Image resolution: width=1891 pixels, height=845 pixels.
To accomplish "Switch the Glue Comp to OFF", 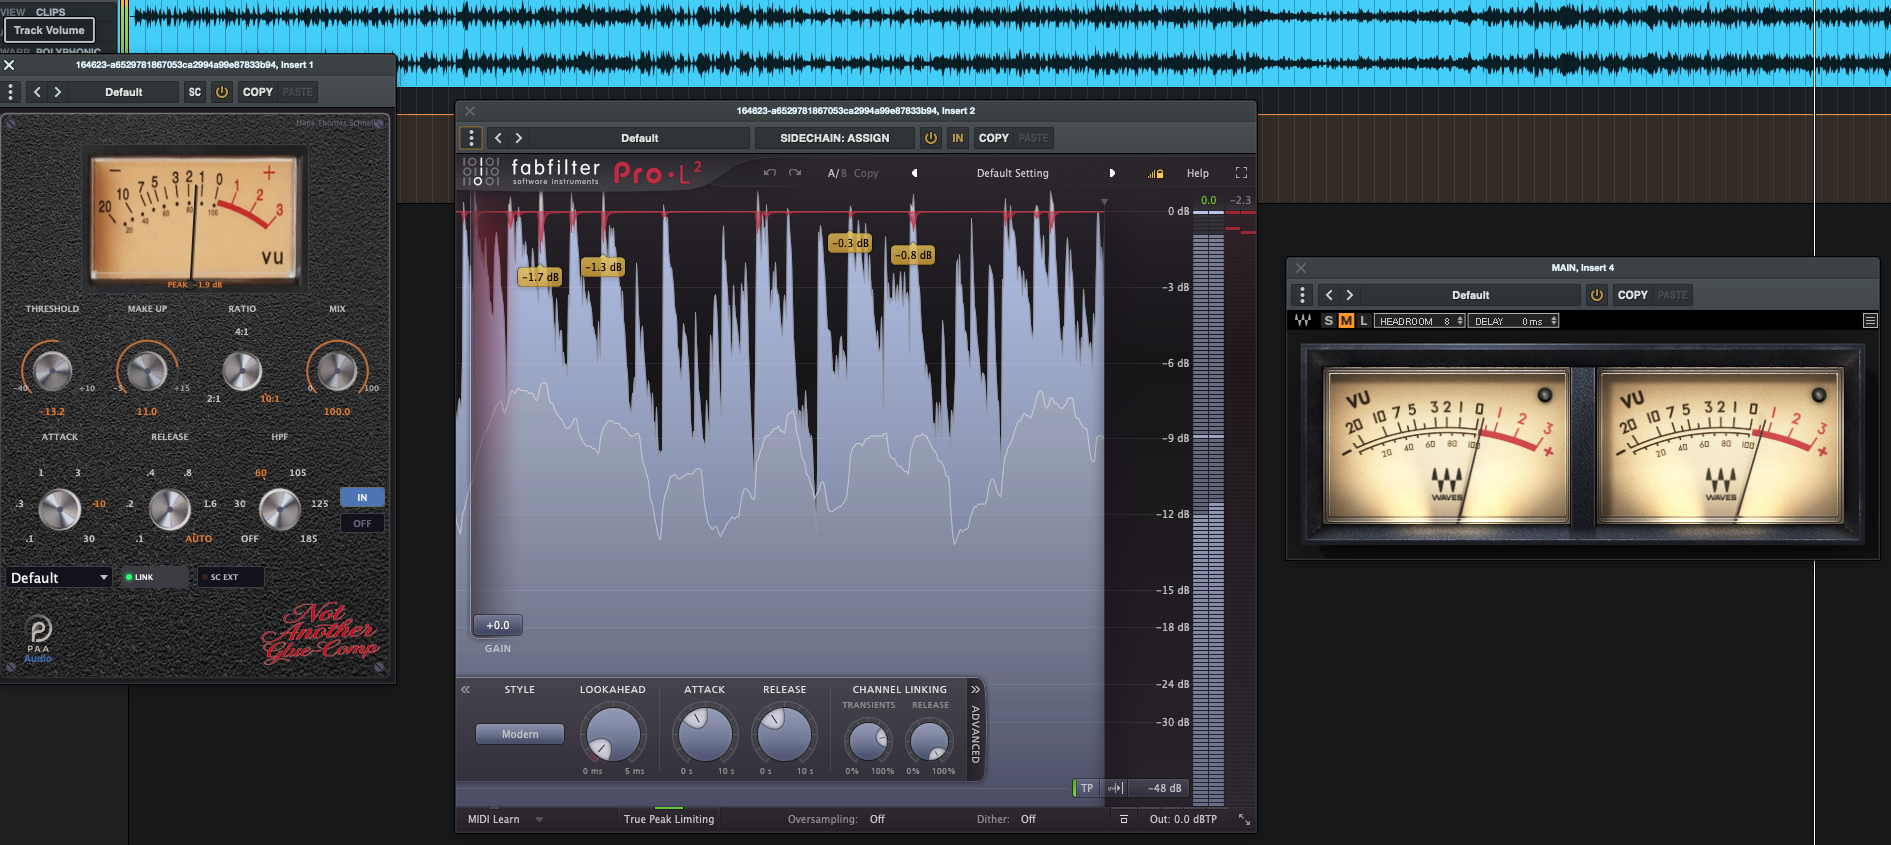I will (x=362, y=523).
